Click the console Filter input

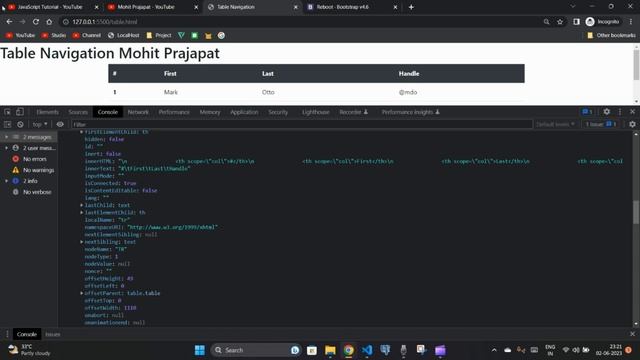coord(302,124)
